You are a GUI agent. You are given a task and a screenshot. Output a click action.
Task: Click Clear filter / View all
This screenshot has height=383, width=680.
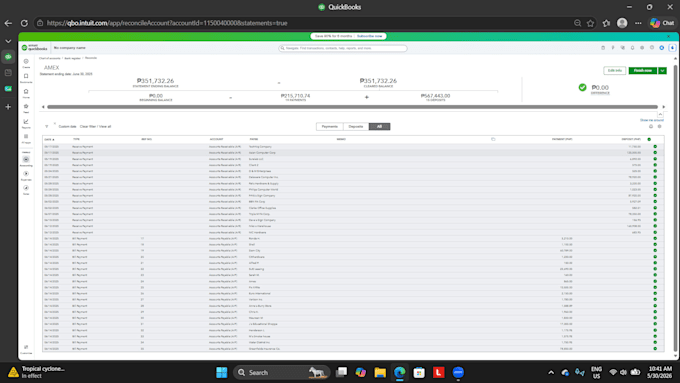pos(95,127)
